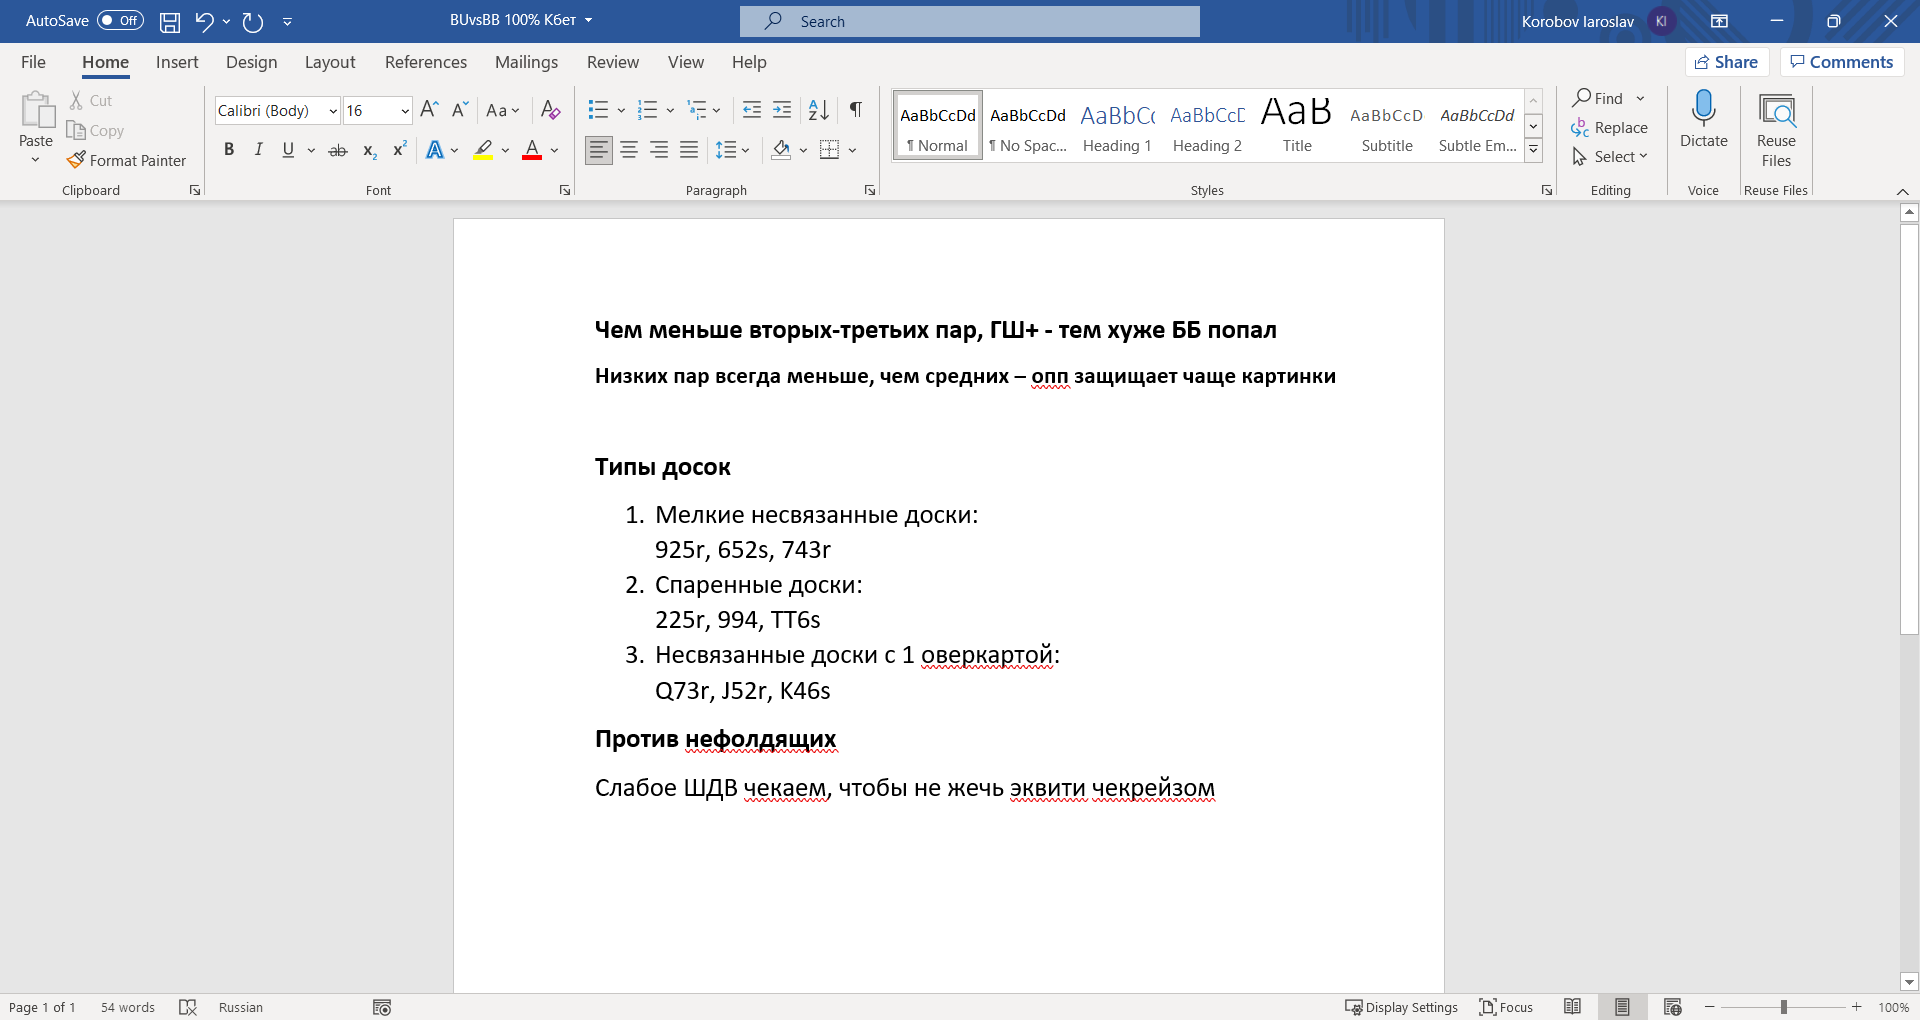Viewport: 1920px width, 1020px height.
Task: Switch to Focus mode
Action: pyautogui.click(x=1506, y=1007)
